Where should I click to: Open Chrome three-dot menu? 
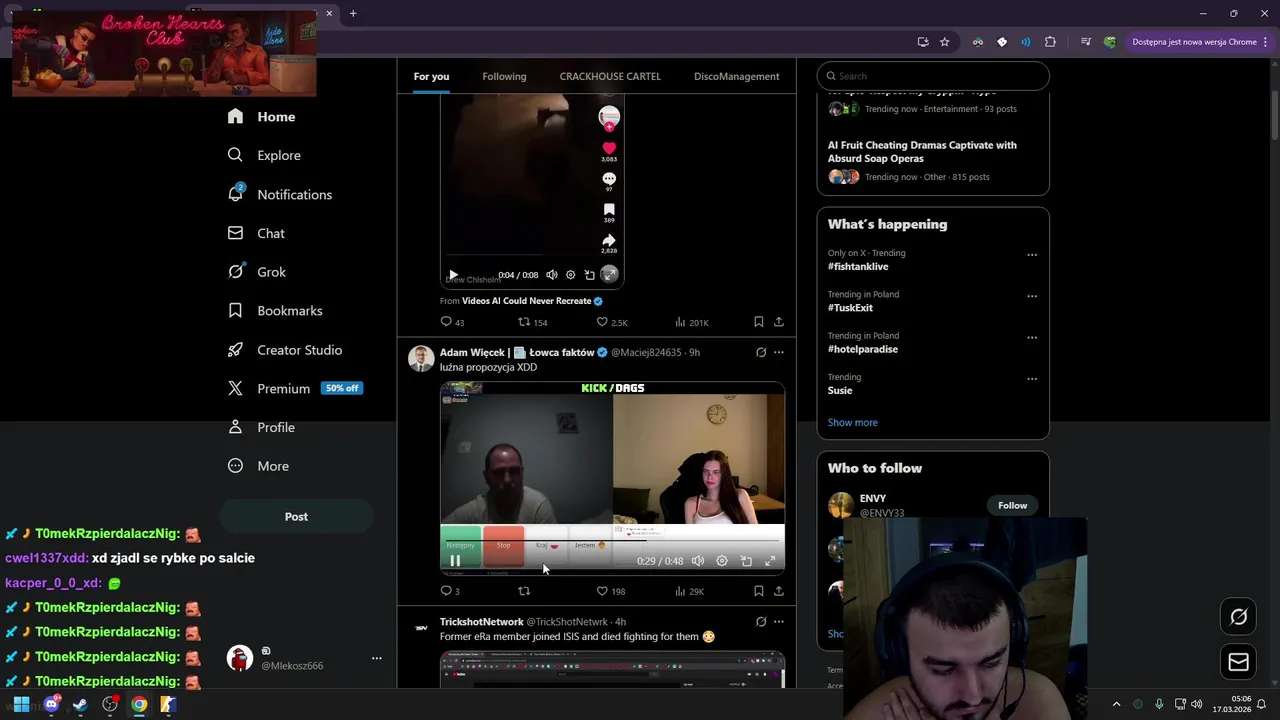click(x=1265, y=42)
